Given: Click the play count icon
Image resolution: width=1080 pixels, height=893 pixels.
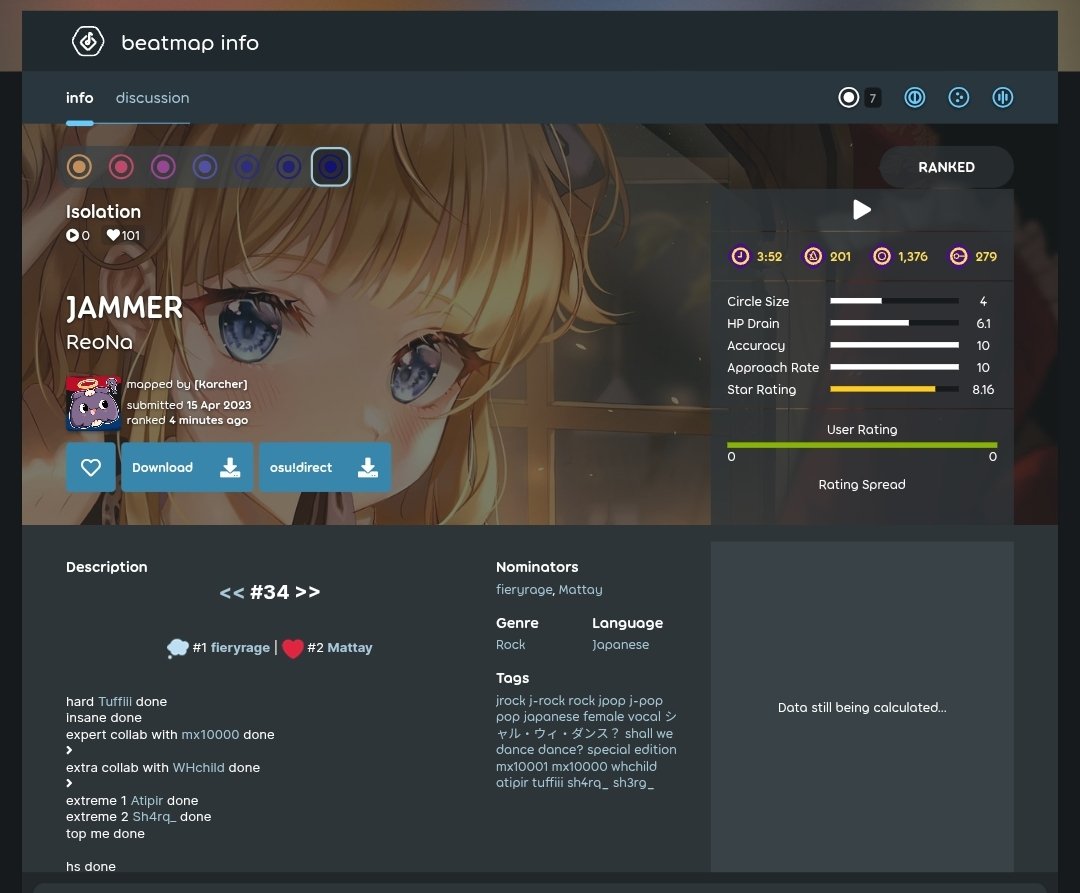Looking at the screenshot, I should point(72,235).
